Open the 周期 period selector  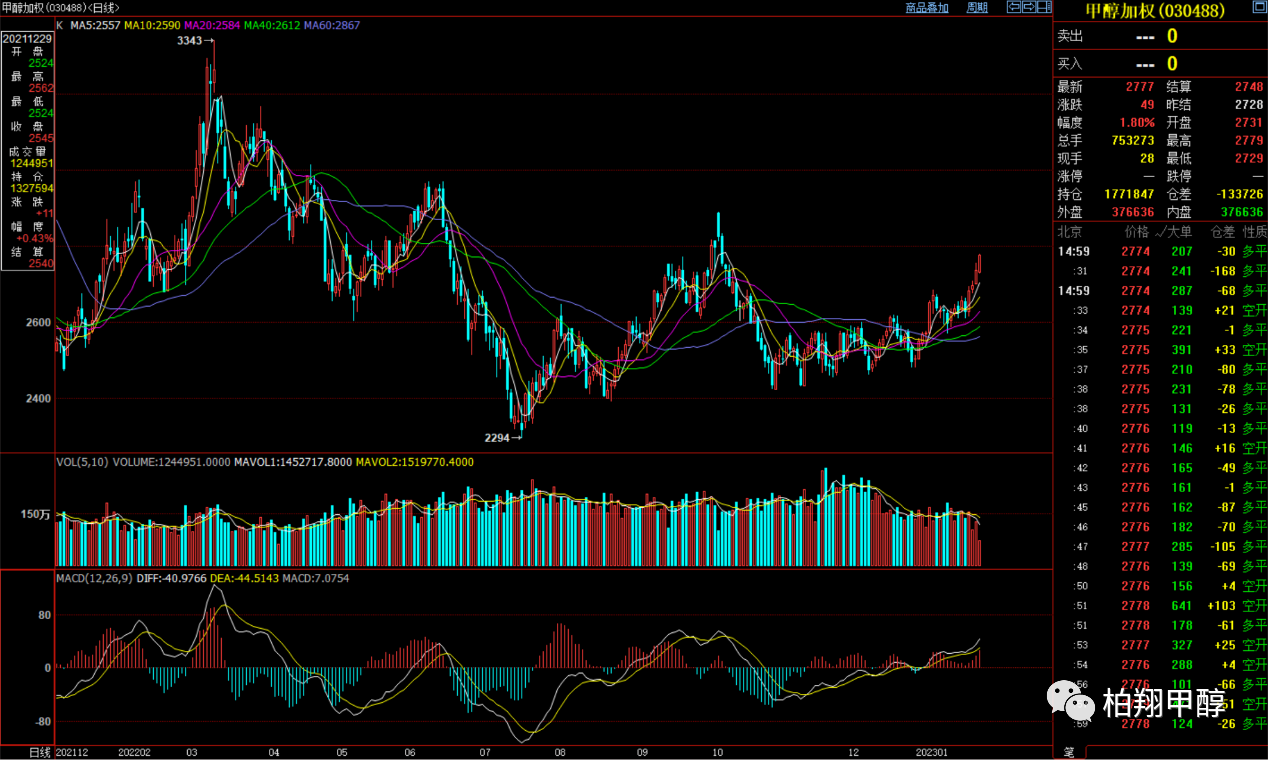coord(977,8)
